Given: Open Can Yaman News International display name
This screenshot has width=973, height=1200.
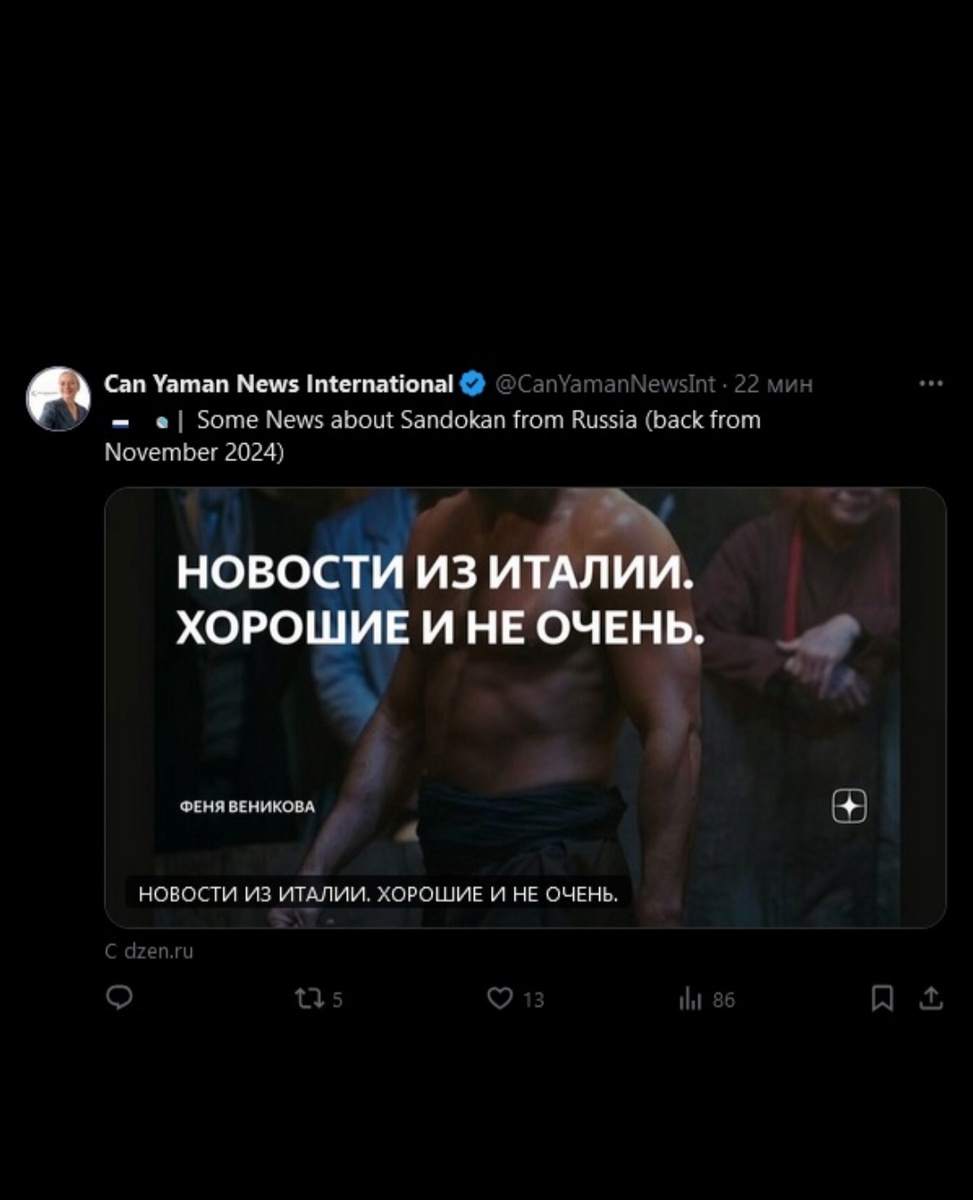Looking at the screenshot, I should tap(279, 383).
